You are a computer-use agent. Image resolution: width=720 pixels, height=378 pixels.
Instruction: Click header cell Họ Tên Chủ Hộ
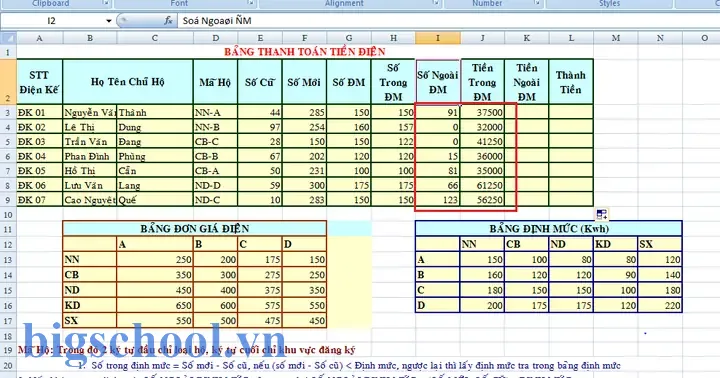(x=128, y=82)
